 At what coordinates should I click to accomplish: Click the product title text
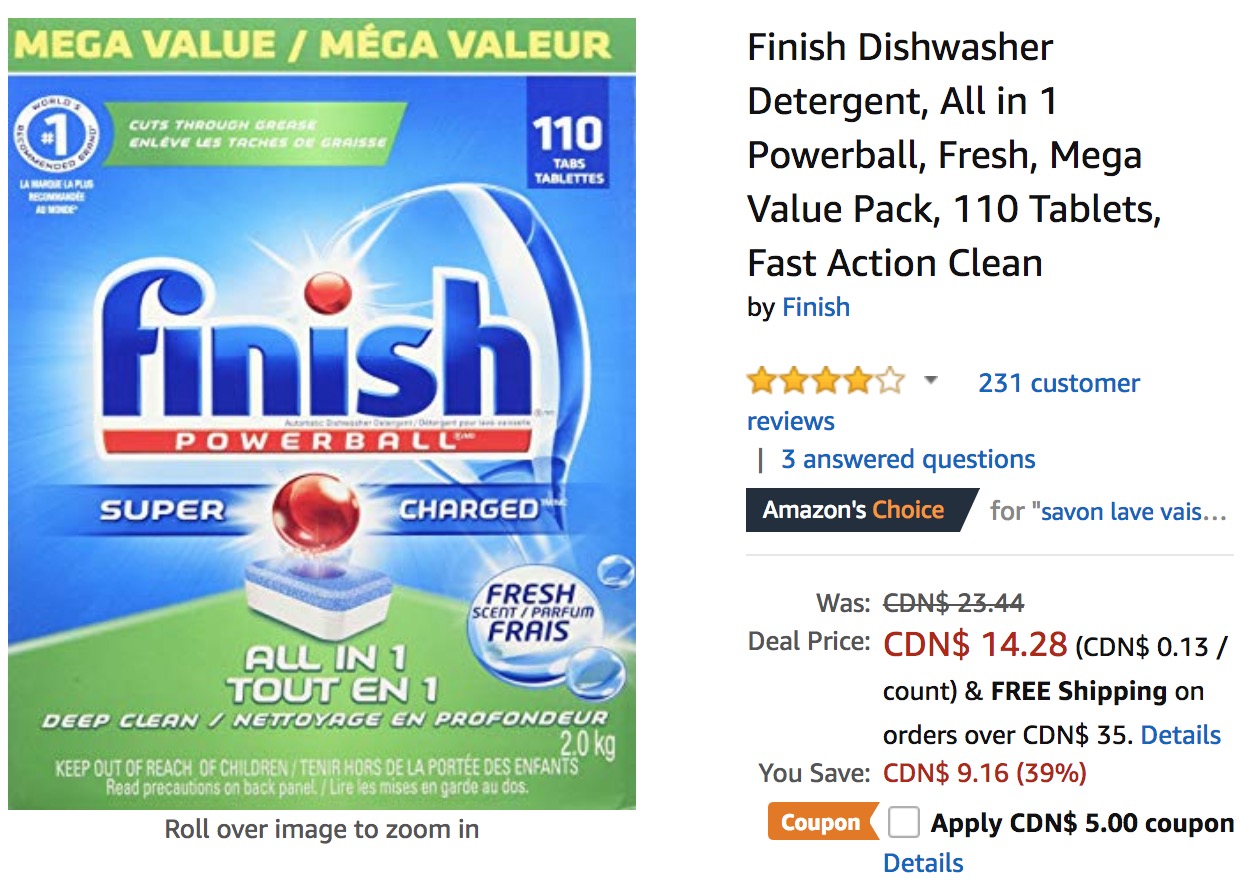pos(954,155)
